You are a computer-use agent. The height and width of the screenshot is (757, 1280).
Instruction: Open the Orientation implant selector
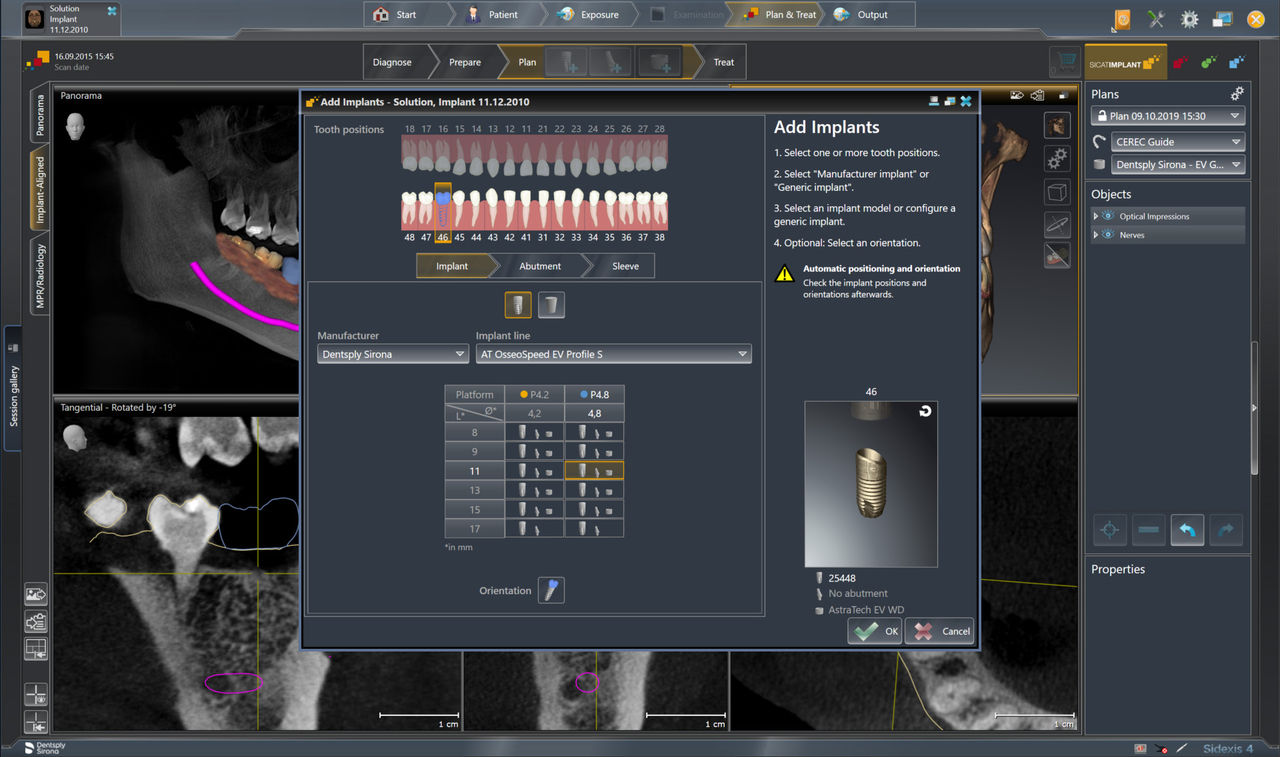[x=551, y=589]
